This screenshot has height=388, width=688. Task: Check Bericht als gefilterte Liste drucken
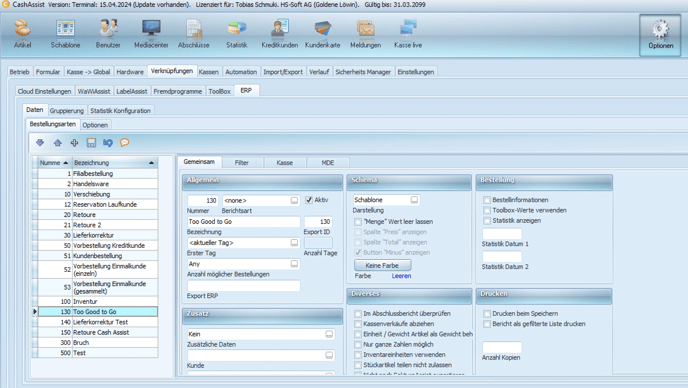pyautogui.click(x=487, y=323)
